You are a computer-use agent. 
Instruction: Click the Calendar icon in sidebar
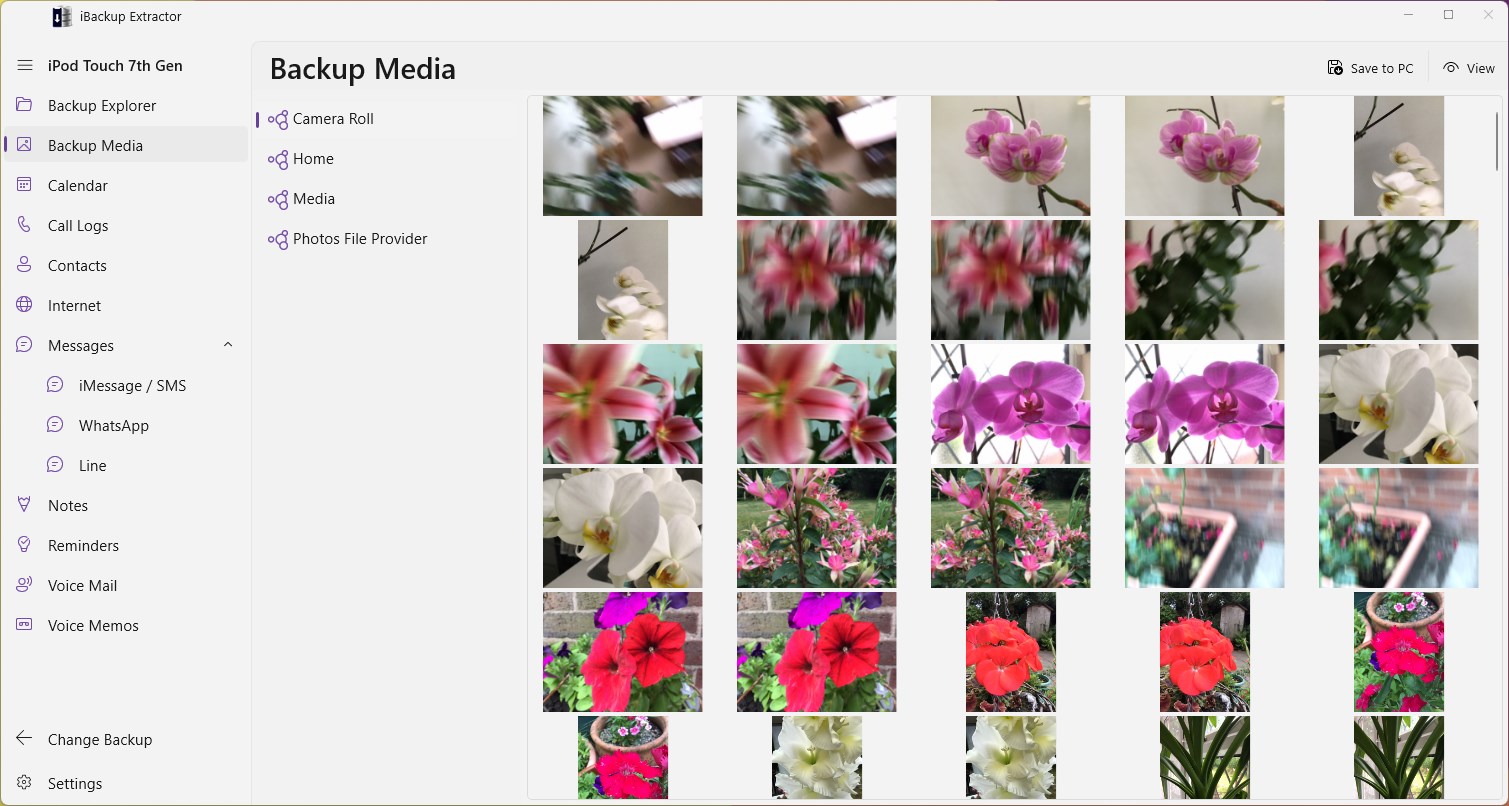pos(25,185)
